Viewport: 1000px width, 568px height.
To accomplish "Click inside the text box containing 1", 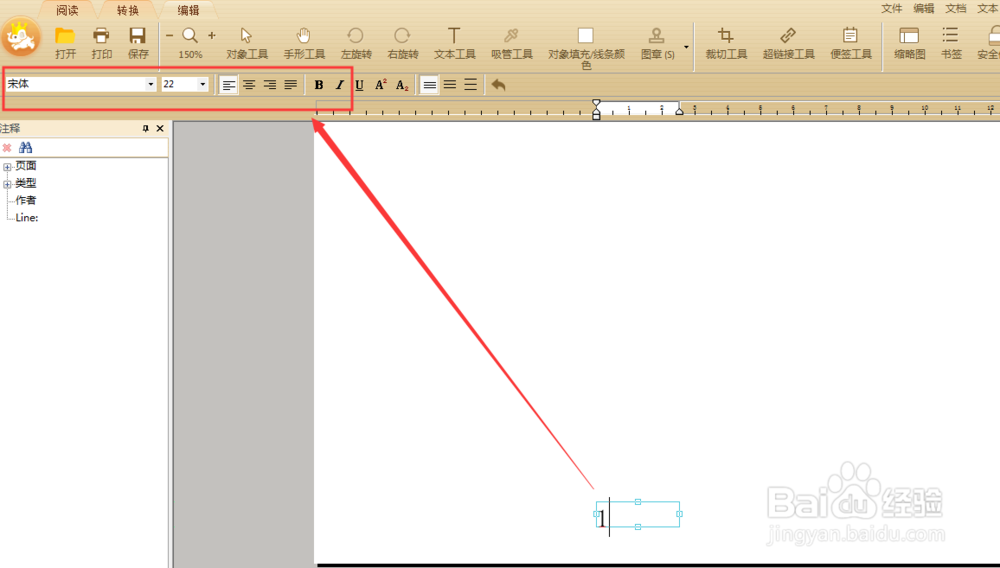I will (638, 514).
